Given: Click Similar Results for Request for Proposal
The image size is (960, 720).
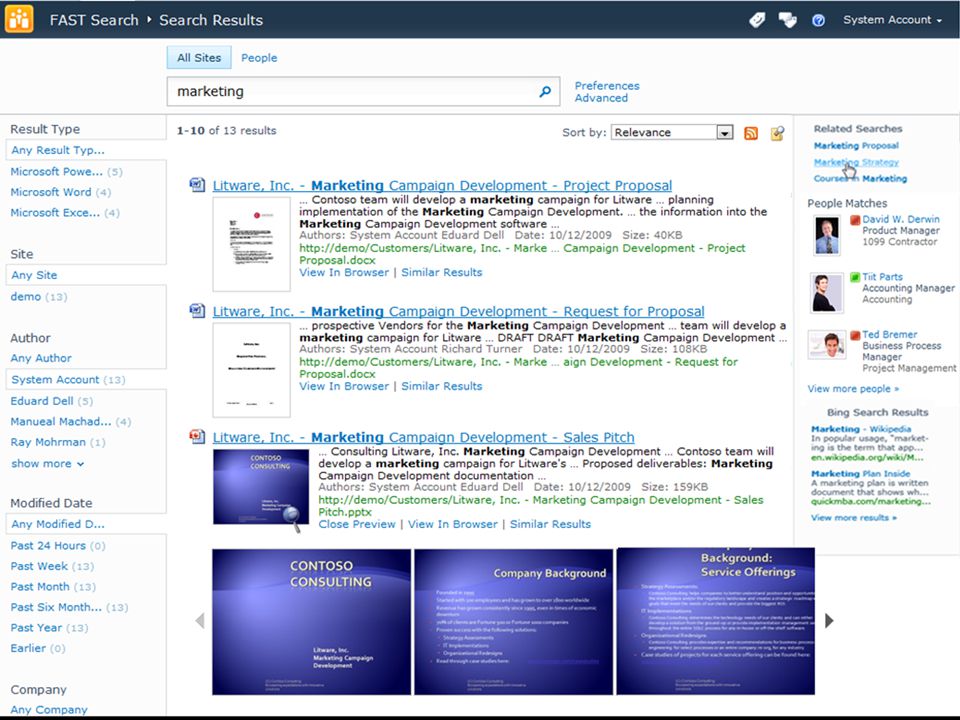Looking at the screenshot, I should pos(441,386).
